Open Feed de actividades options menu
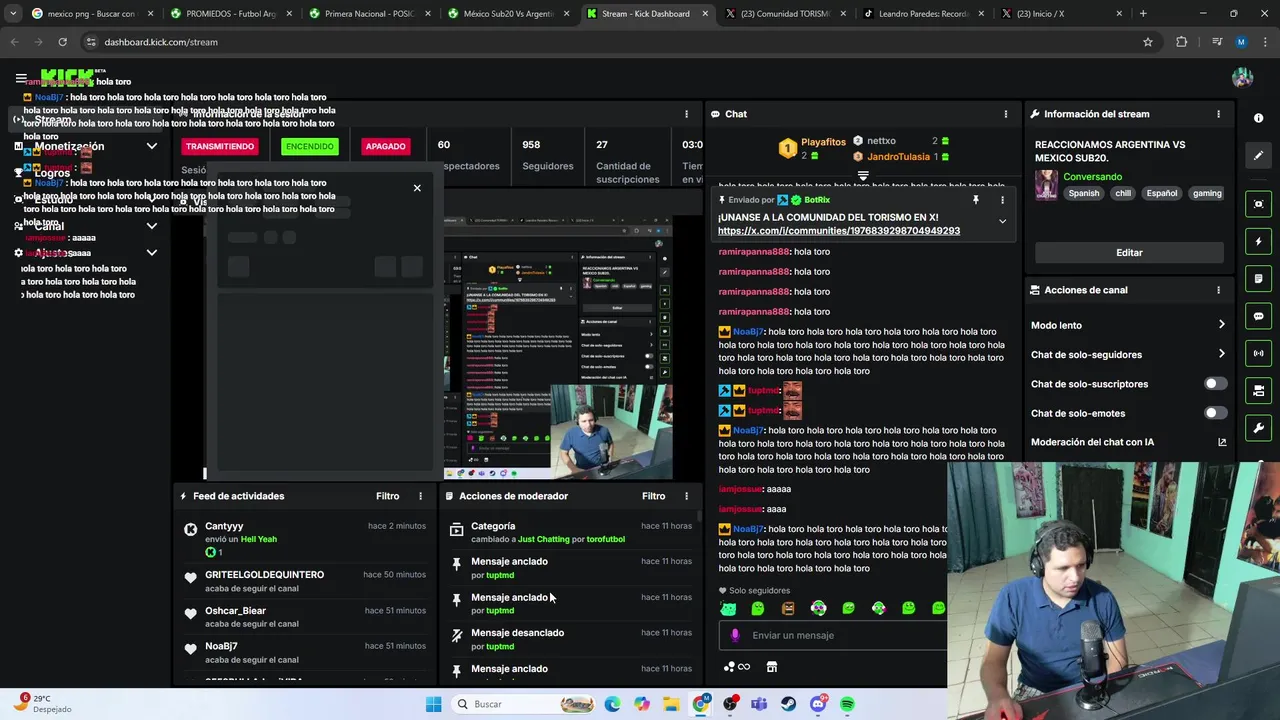Screen dimensions: 1280x720 pos(420,496)
